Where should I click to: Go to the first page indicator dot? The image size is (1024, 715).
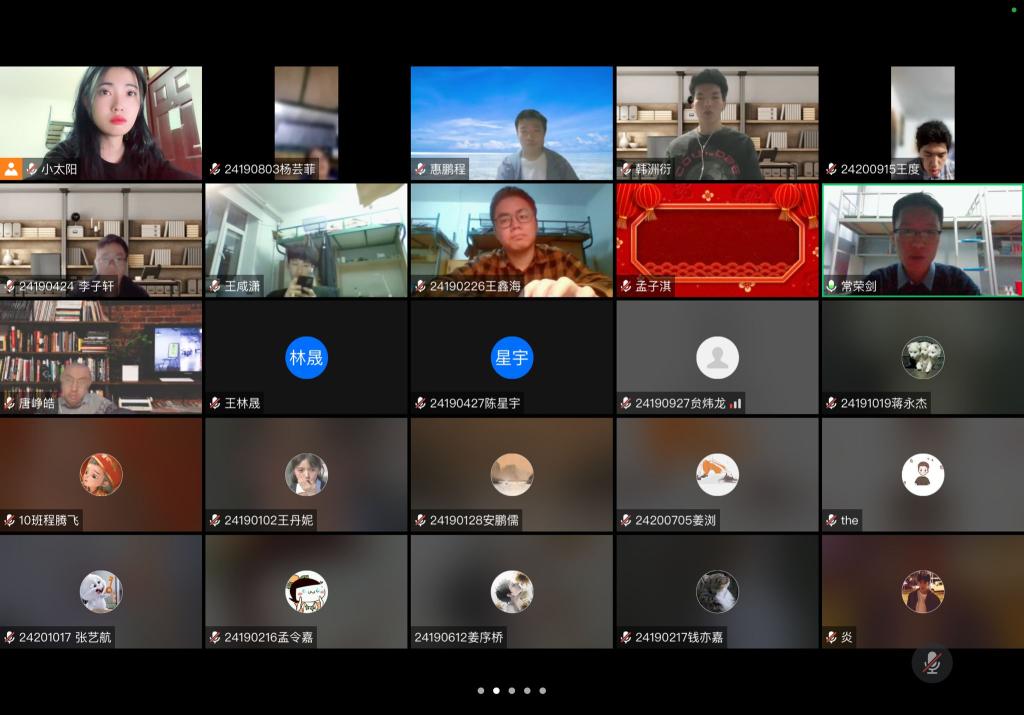tap(481, 690)
